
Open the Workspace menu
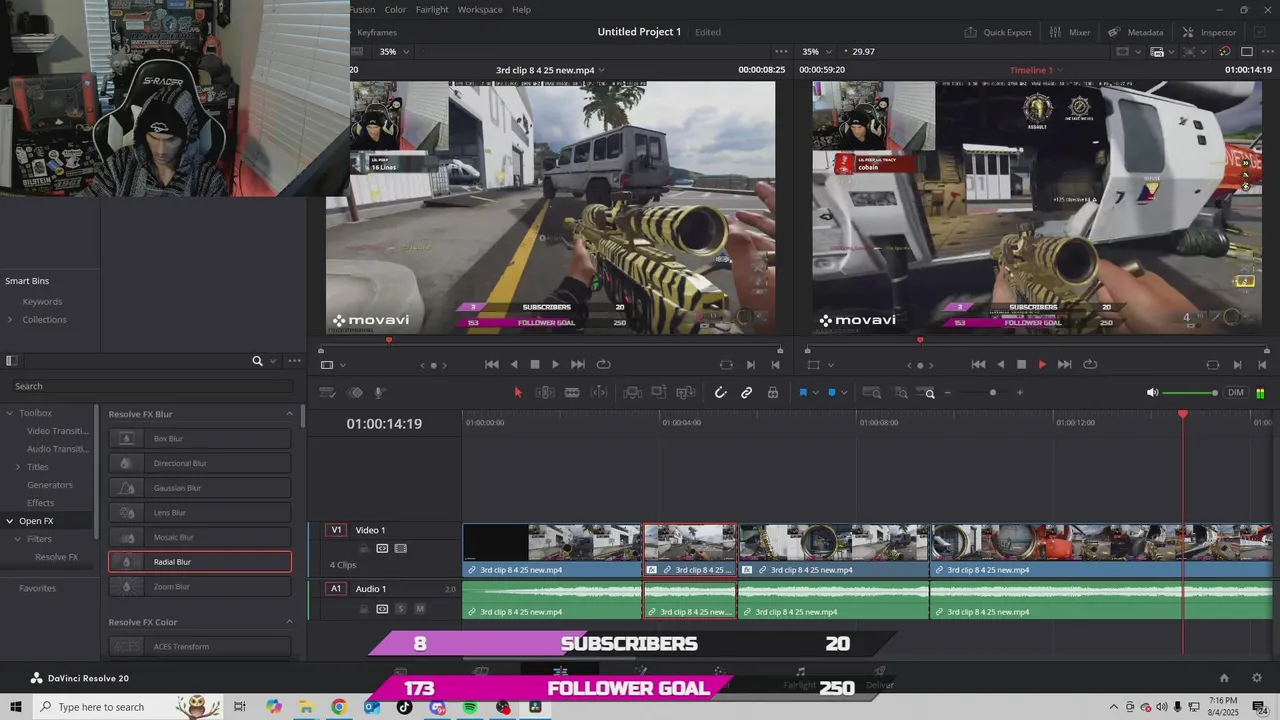[x=480, y=10]
